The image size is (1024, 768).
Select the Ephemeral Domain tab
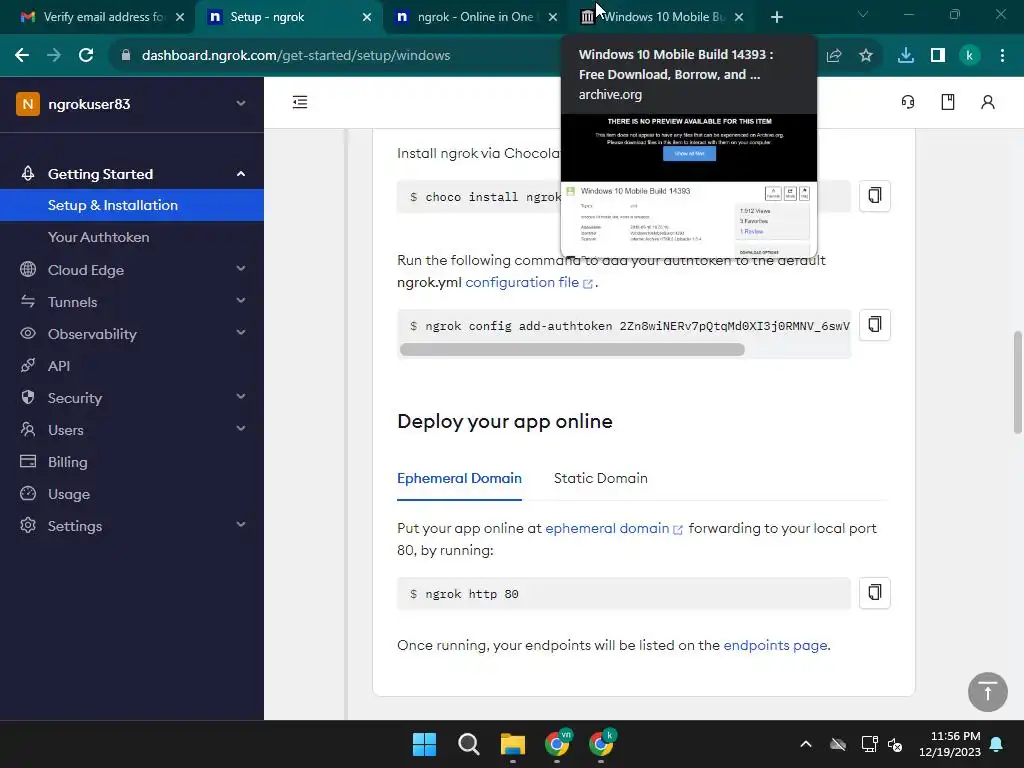(459, 478)
